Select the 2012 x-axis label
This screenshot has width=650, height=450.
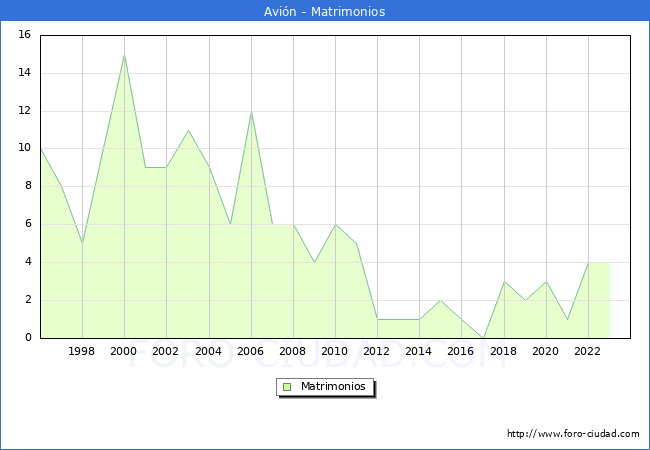(x=376, y=351)
